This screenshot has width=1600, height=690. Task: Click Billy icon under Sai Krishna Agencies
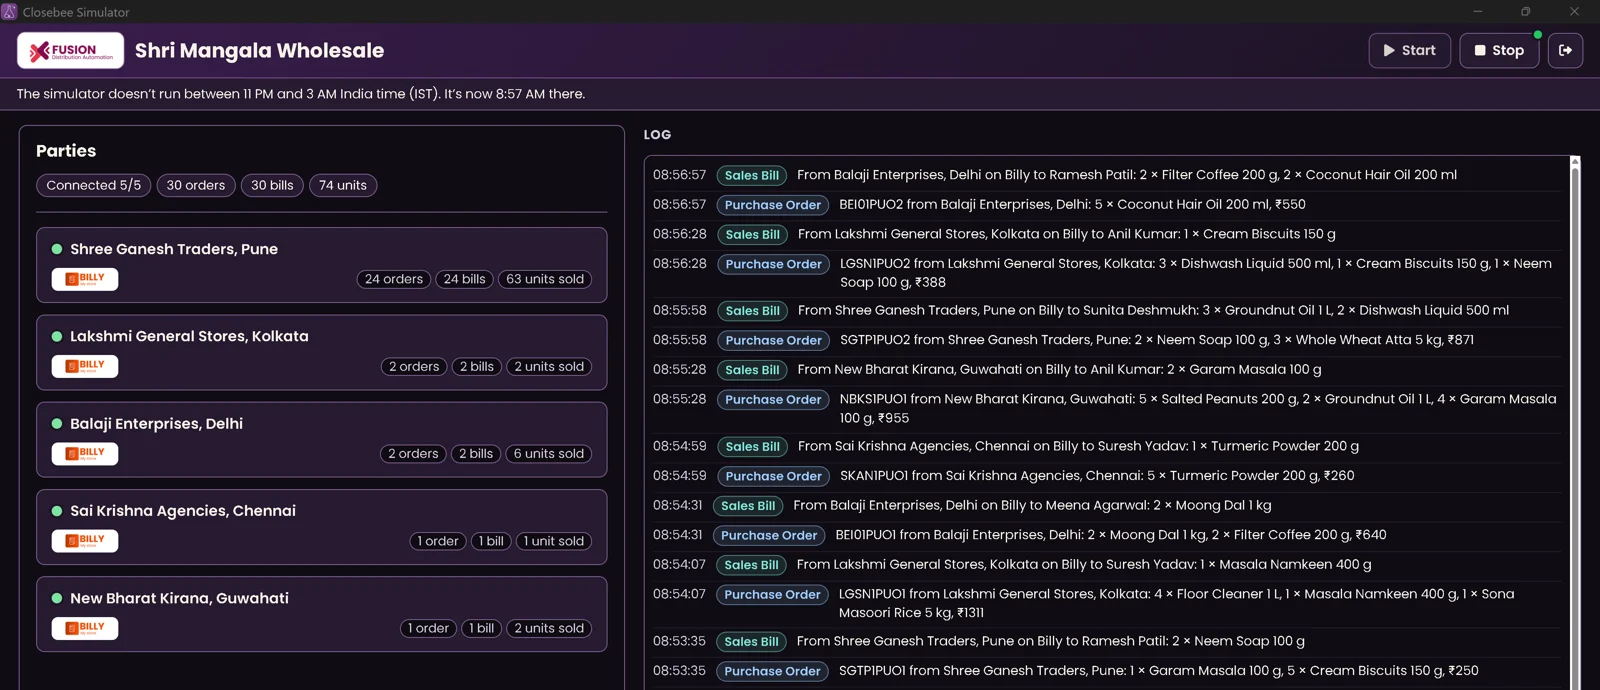coord(85,541)
